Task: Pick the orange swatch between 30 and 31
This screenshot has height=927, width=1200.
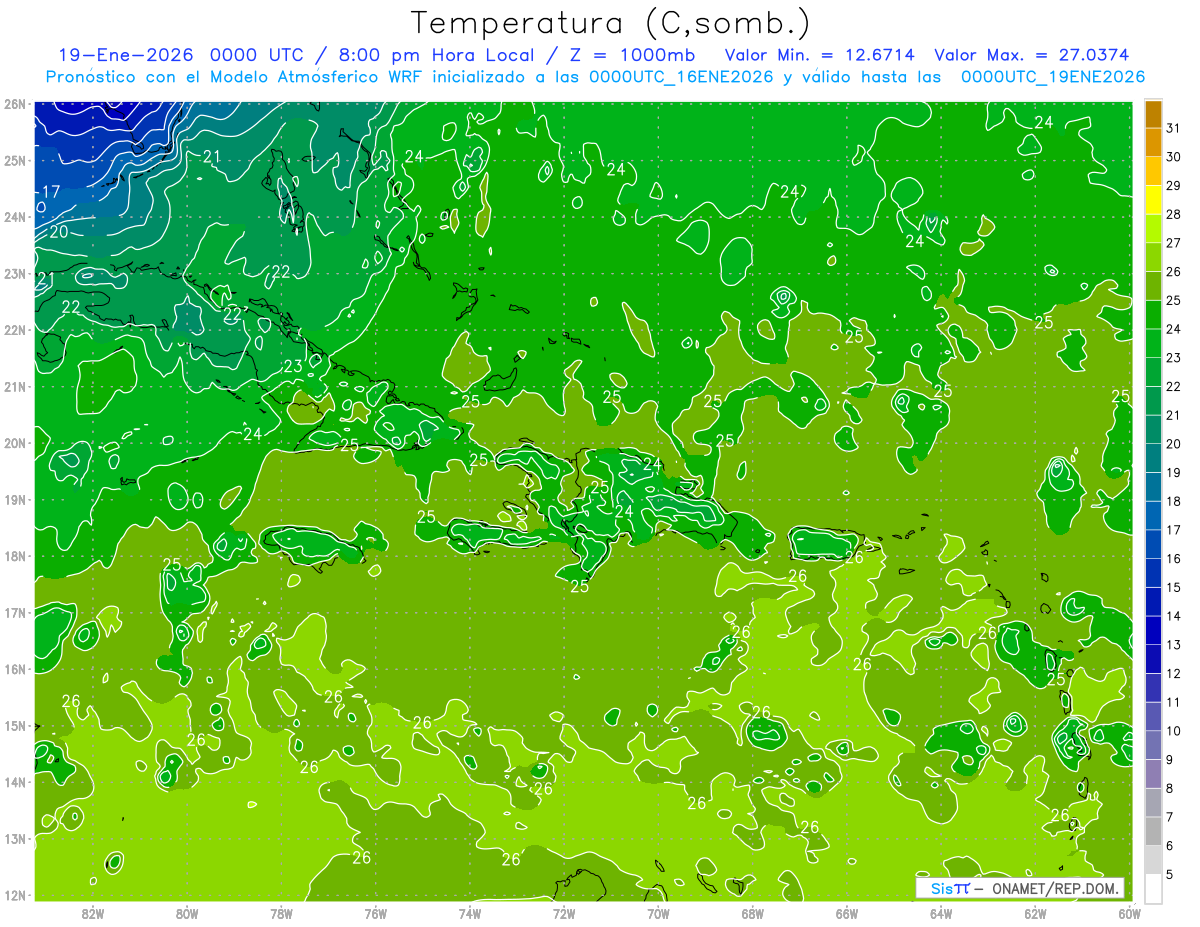Action: pyautogui.click(x=1153, y=143)
